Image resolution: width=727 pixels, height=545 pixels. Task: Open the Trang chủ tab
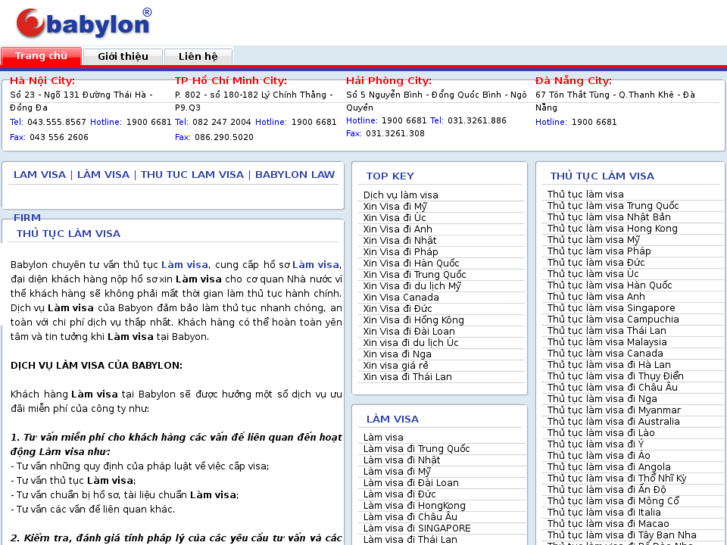(x=41, y=57)
